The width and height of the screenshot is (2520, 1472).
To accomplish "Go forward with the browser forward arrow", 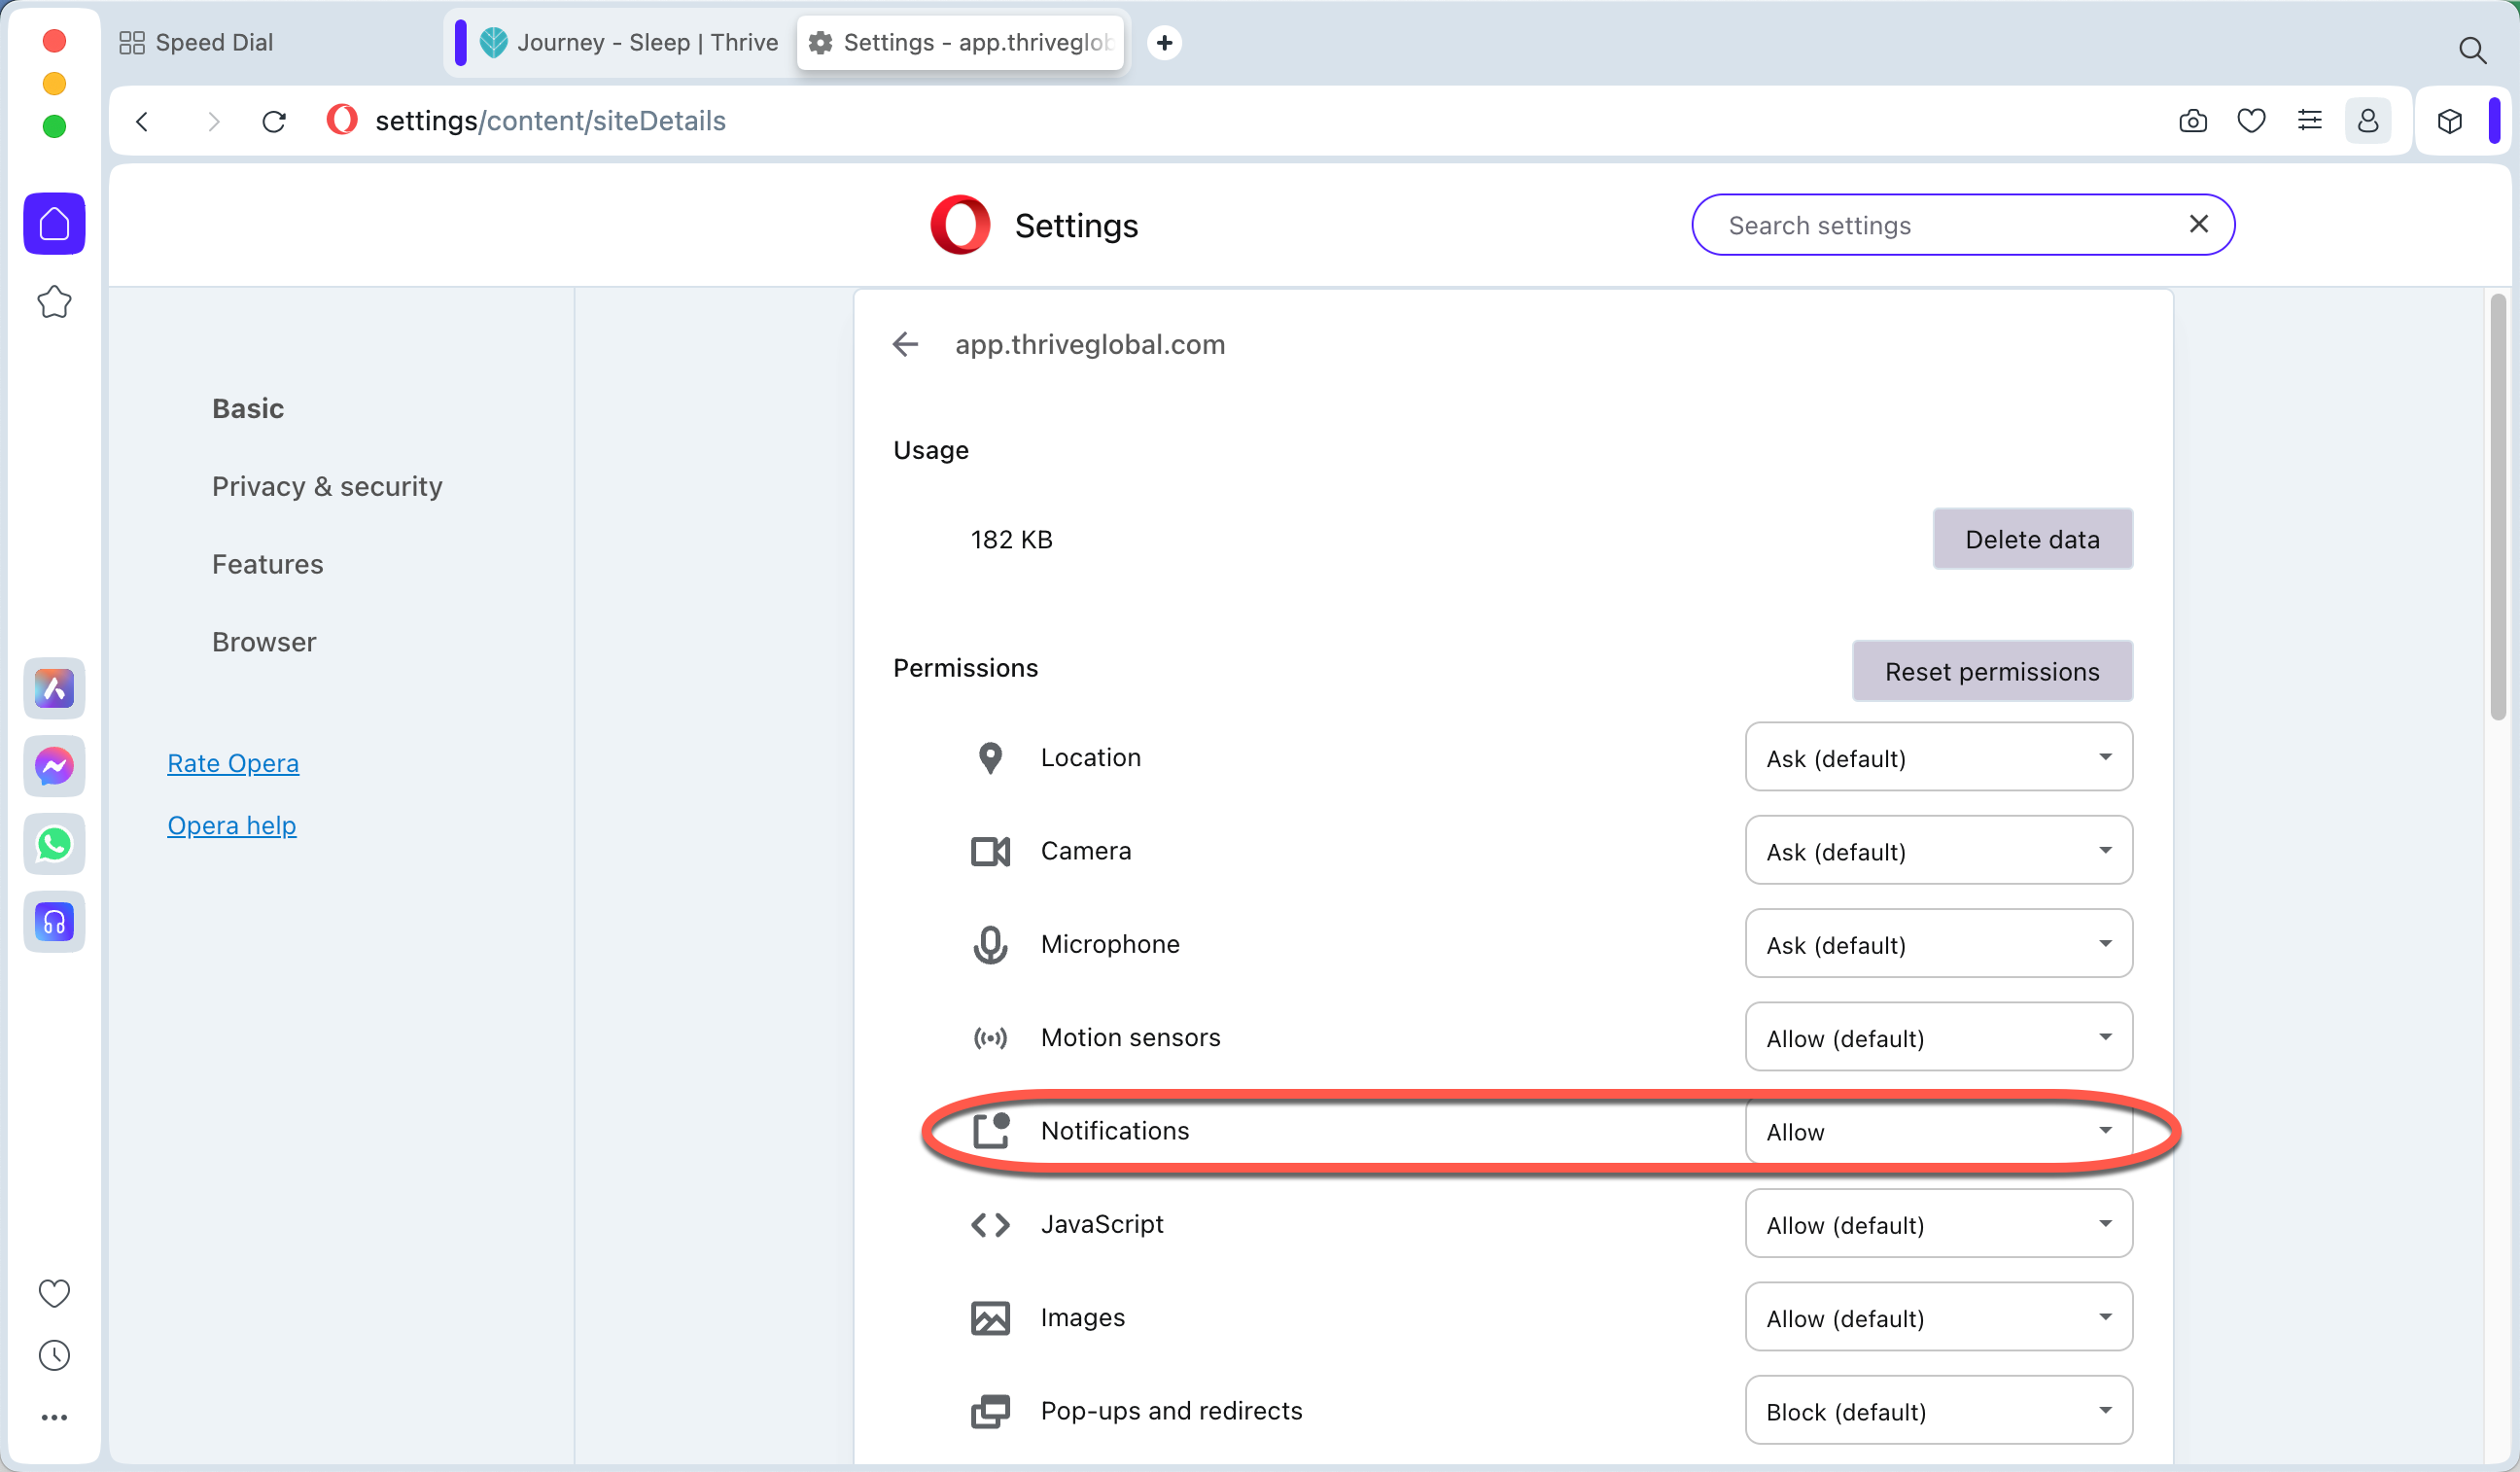I will [212, 121].
